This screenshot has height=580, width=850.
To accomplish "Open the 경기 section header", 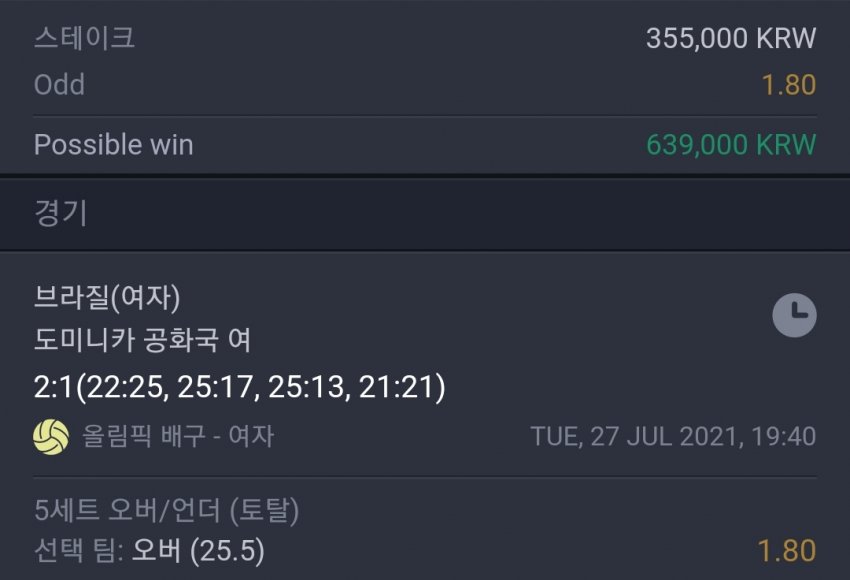I will (61, 213).
